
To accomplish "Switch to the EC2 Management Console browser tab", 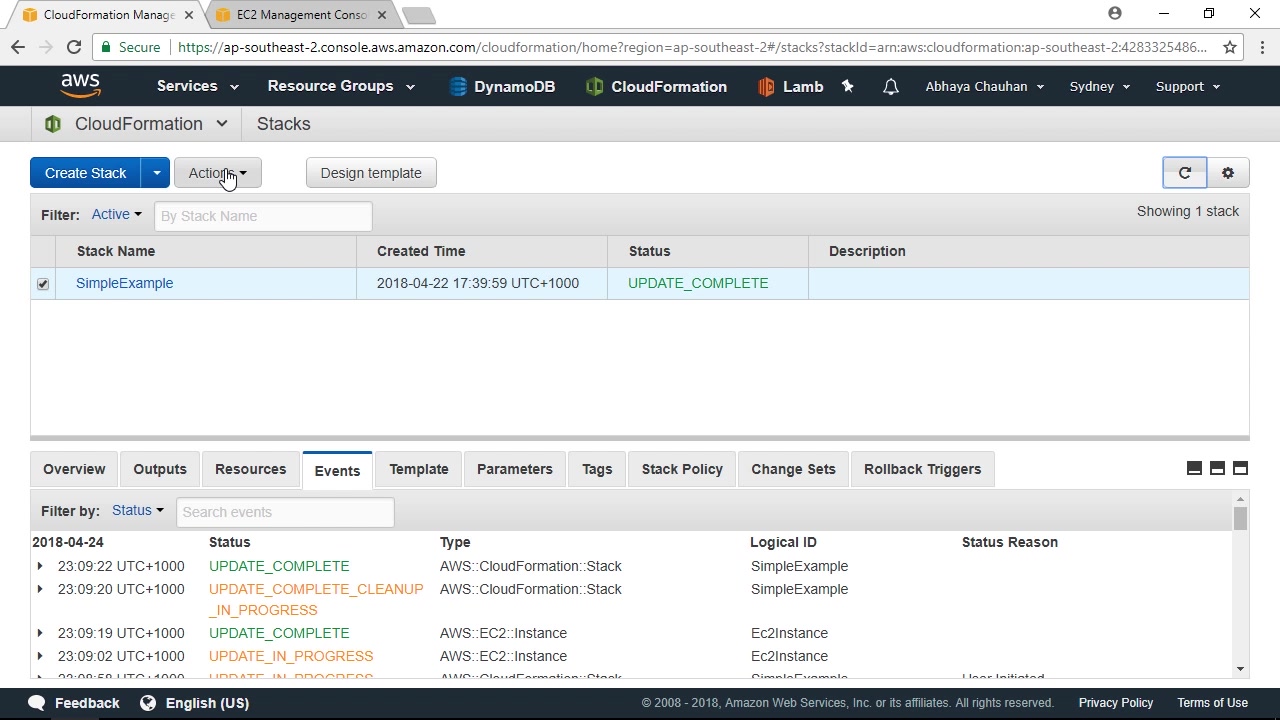I will (300, 15).
